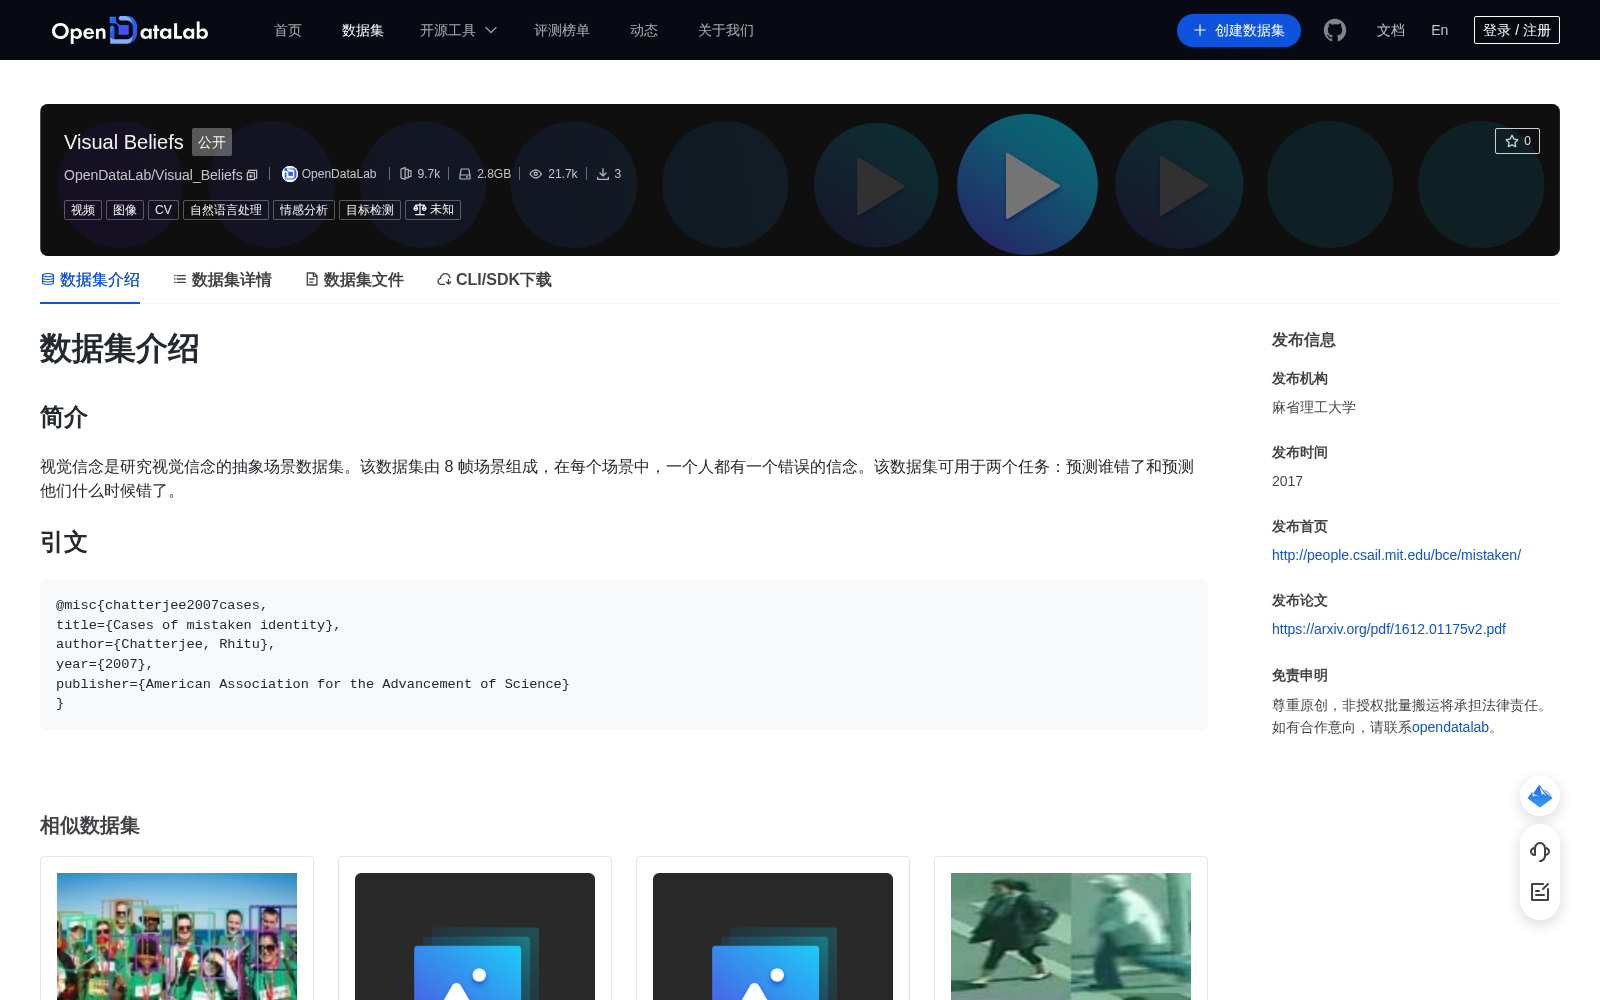Click the download count icon beside 3
1600x1000 pixels.
(603, 174)
